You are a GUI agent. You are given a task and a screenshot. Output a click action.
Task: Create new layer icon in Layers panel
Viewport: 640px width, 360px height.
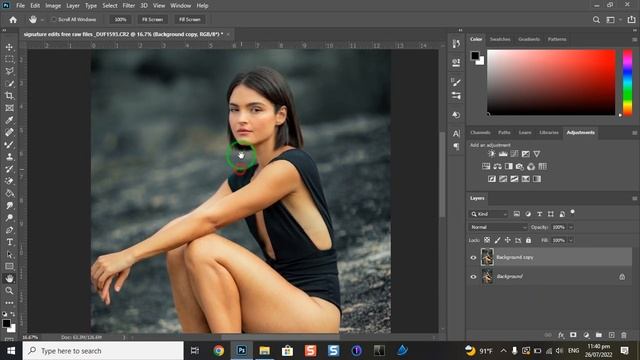click(611, 335)
